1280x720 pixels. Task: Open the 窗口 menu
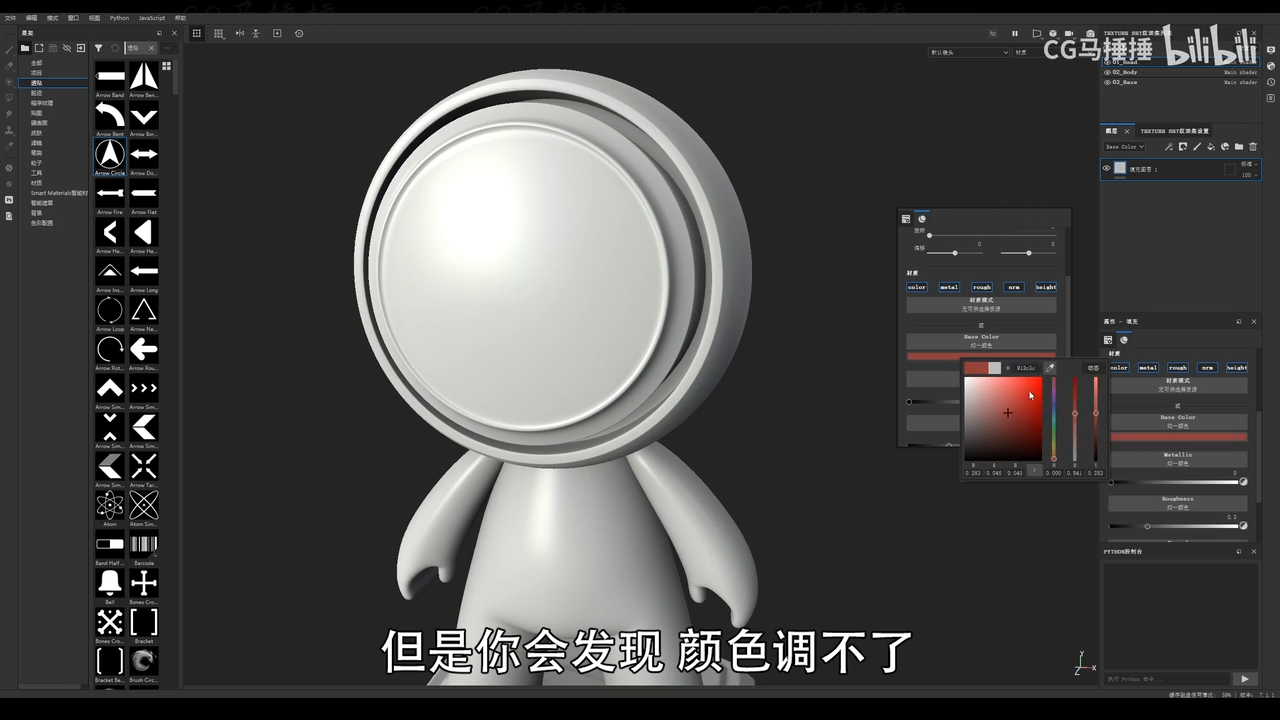(73, 18)
